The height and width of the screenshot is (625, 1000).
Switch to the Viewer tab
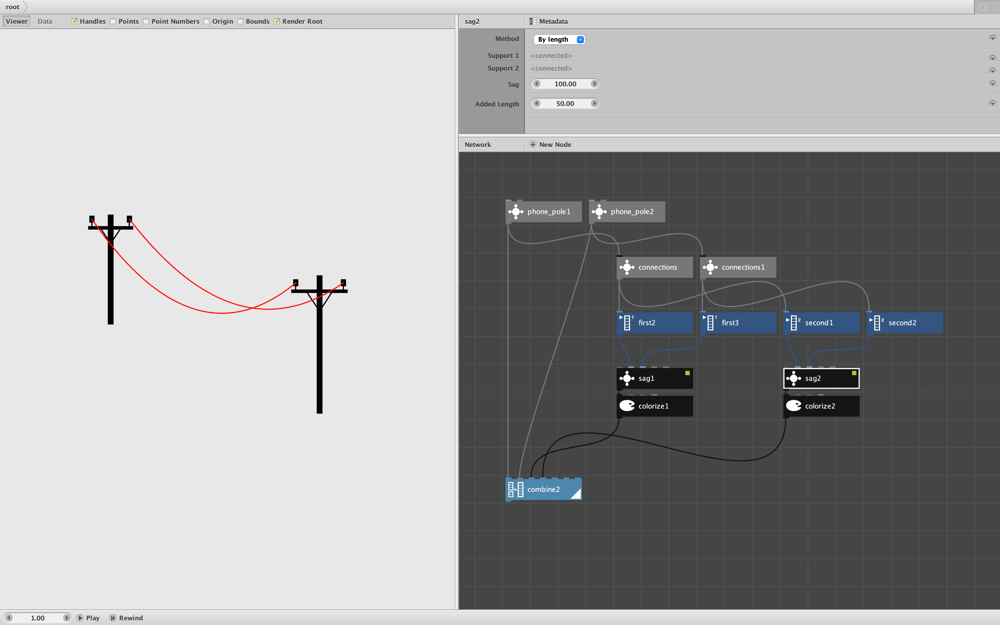[17, 21]
